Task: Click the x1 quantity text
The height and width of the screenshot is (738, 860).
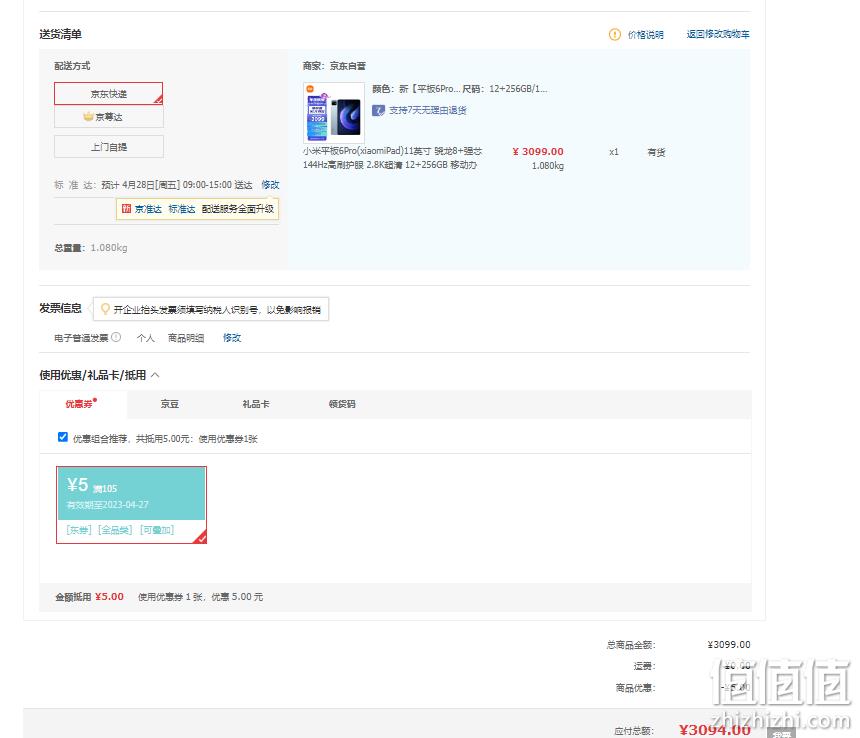Action: pyautogui.click(x=614, y=152)
